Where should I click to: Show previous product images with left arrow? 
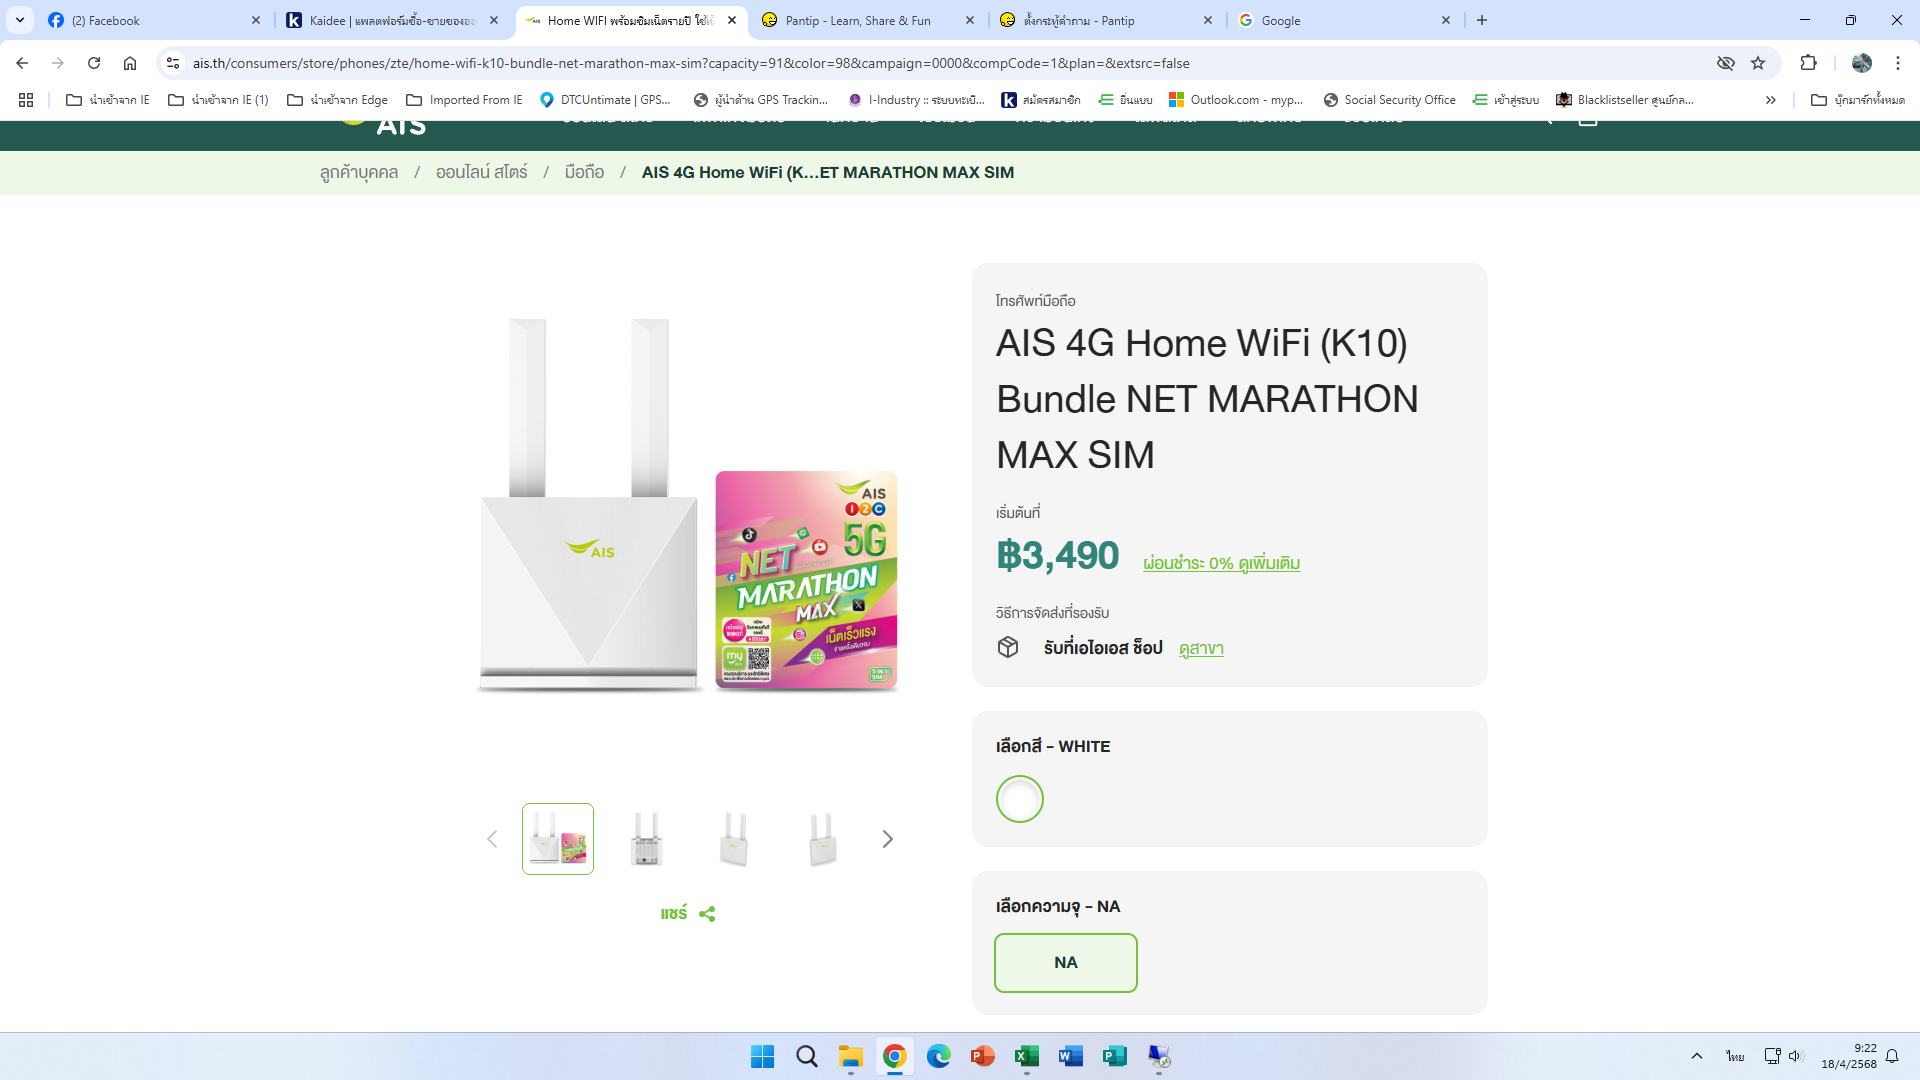pyautogui.click(x=492, y=839)
